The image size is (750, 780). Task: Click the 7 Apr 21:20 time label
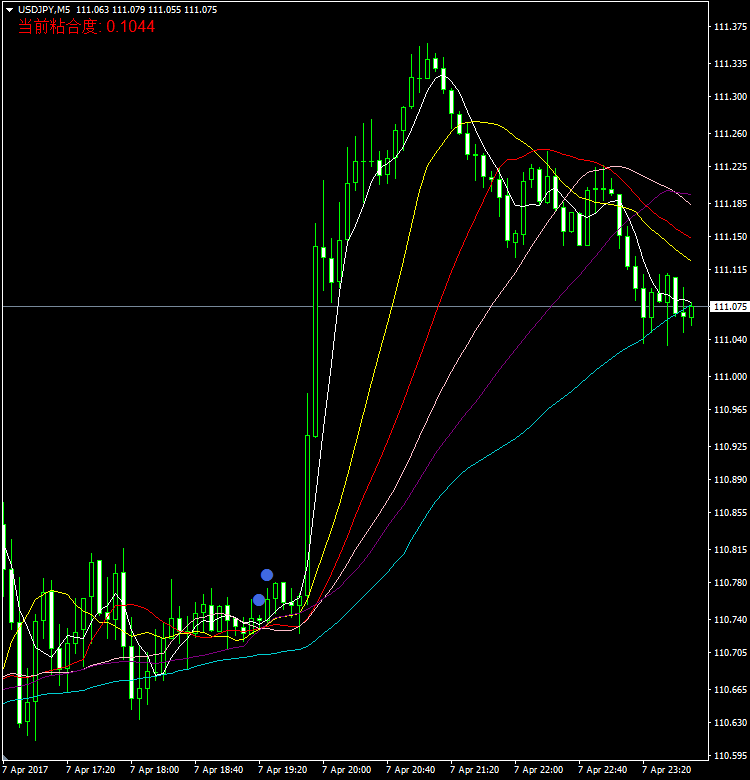pyautogui.click(x=474, y=770)
